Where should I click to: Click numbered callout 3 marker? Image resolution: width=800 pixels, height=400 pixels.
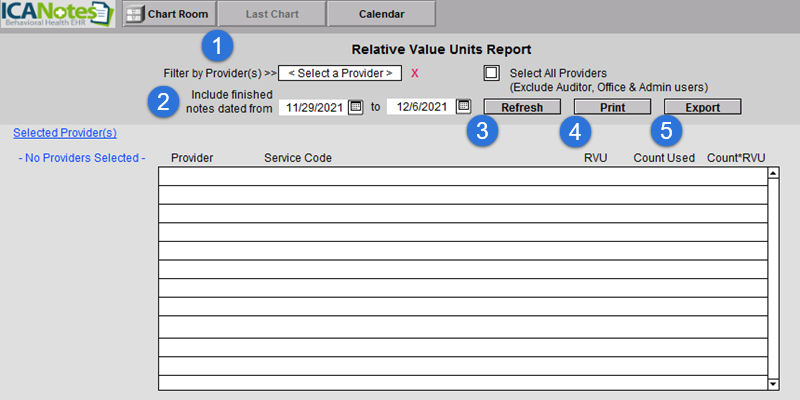pos(483,131)
